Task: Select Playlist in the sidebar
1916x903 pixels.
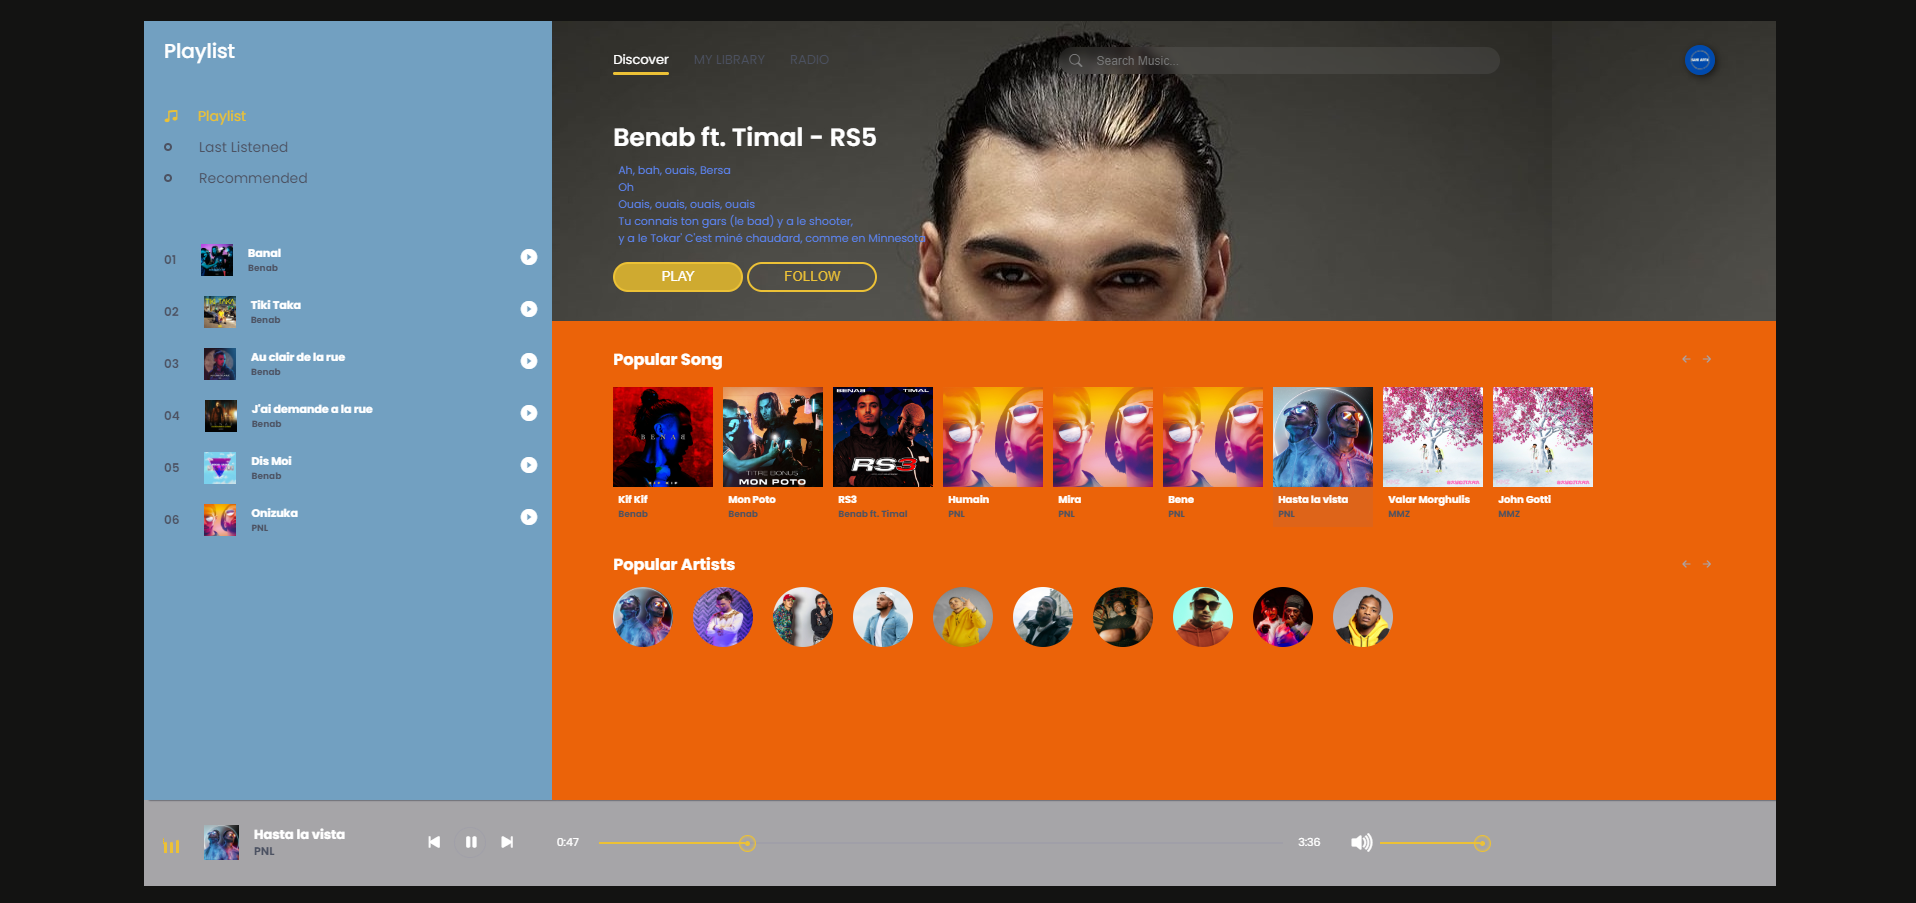Action: [x=221, y=116]
